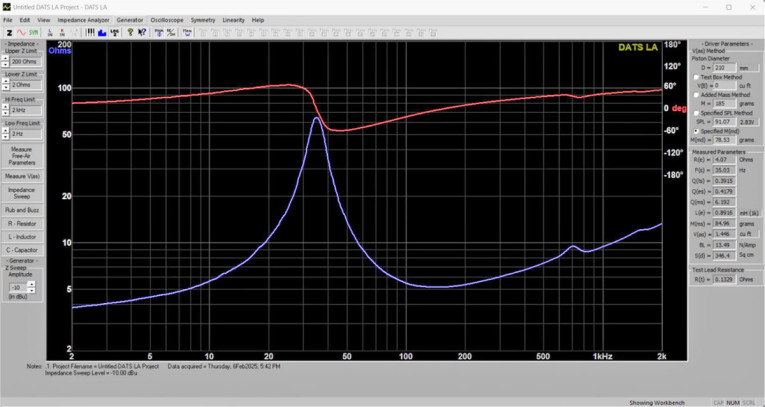
Task: Select the red sine wave generator icon
Action: coord(21,32)
